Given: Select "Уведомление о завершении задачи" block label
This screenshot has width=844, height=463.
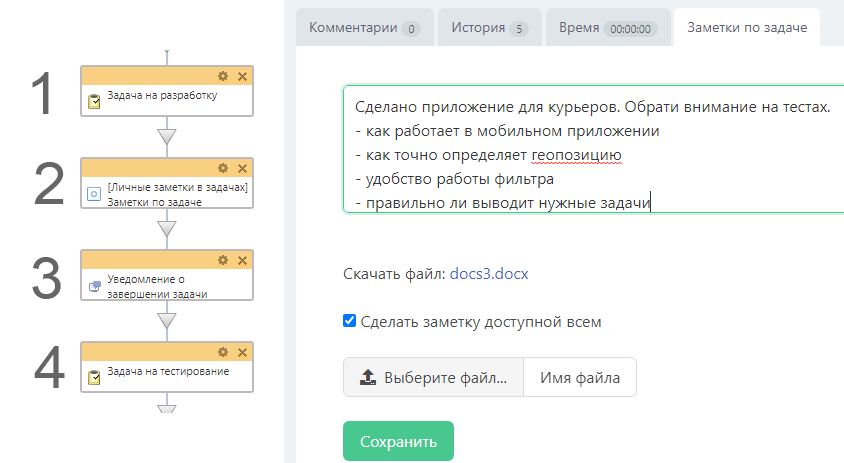Looking at the screenshot, I should (x=157, y=286).
